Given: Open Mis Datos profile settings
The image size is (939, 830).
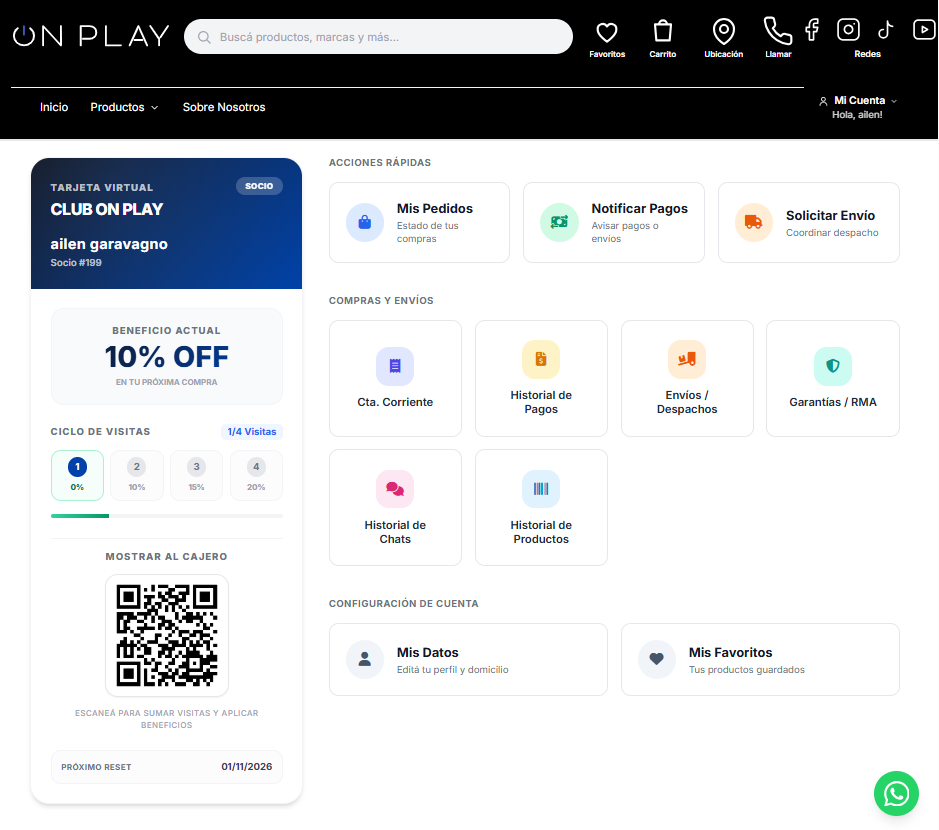Looking at the screenshot, I should [x=468, y=659].
